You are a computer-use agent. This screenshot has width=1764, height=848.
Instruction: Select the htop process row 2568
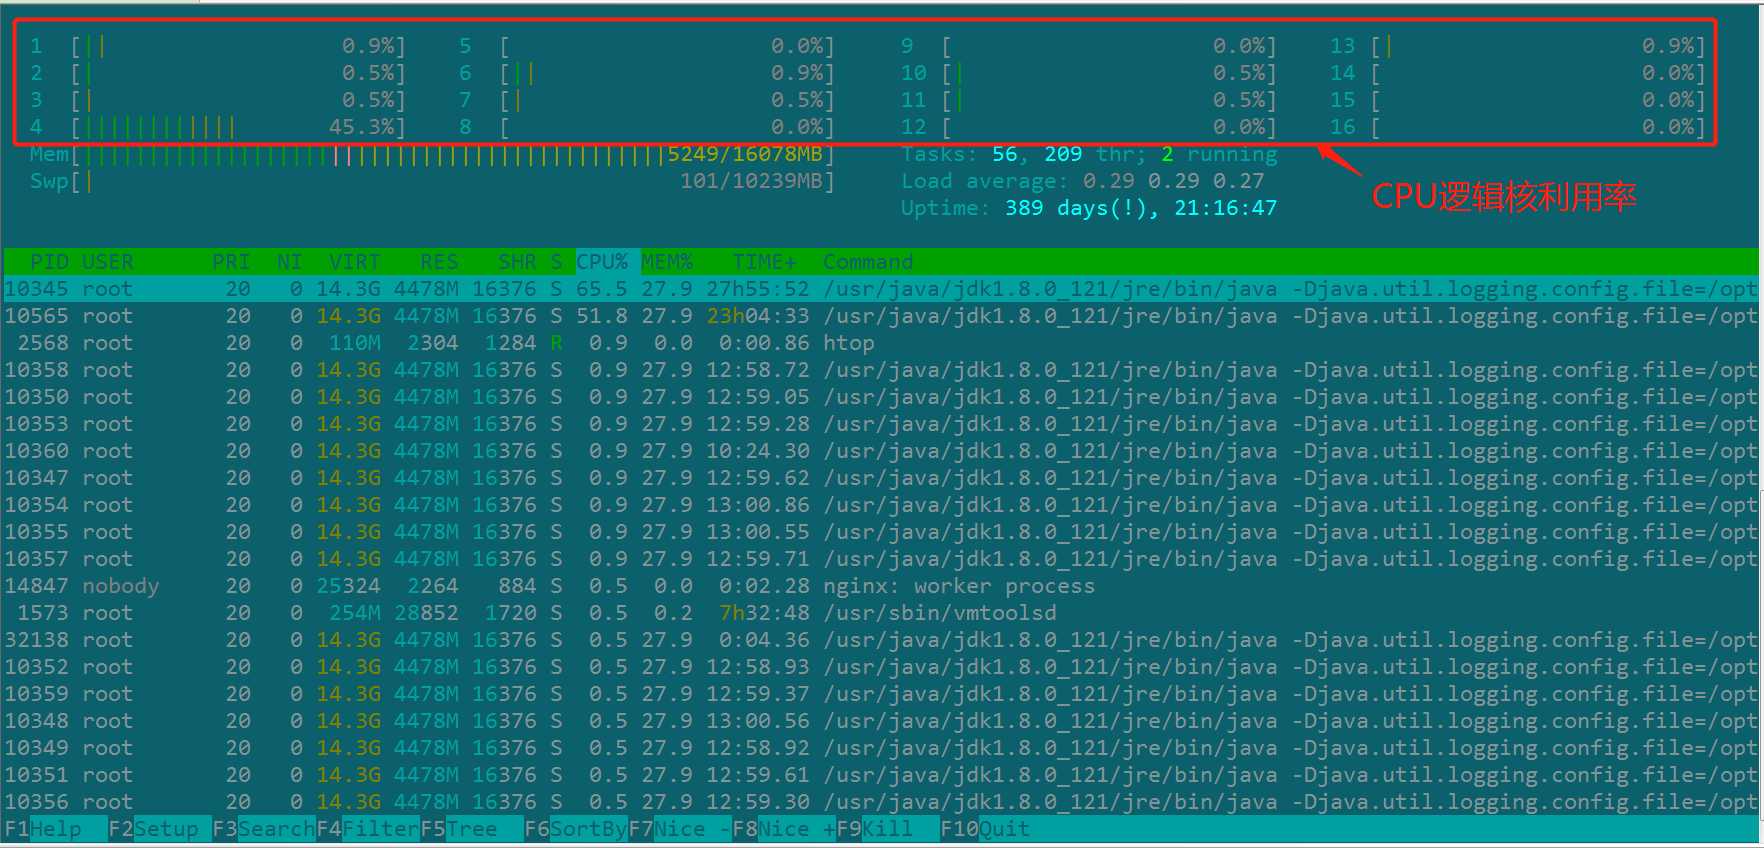pos(881,343)
